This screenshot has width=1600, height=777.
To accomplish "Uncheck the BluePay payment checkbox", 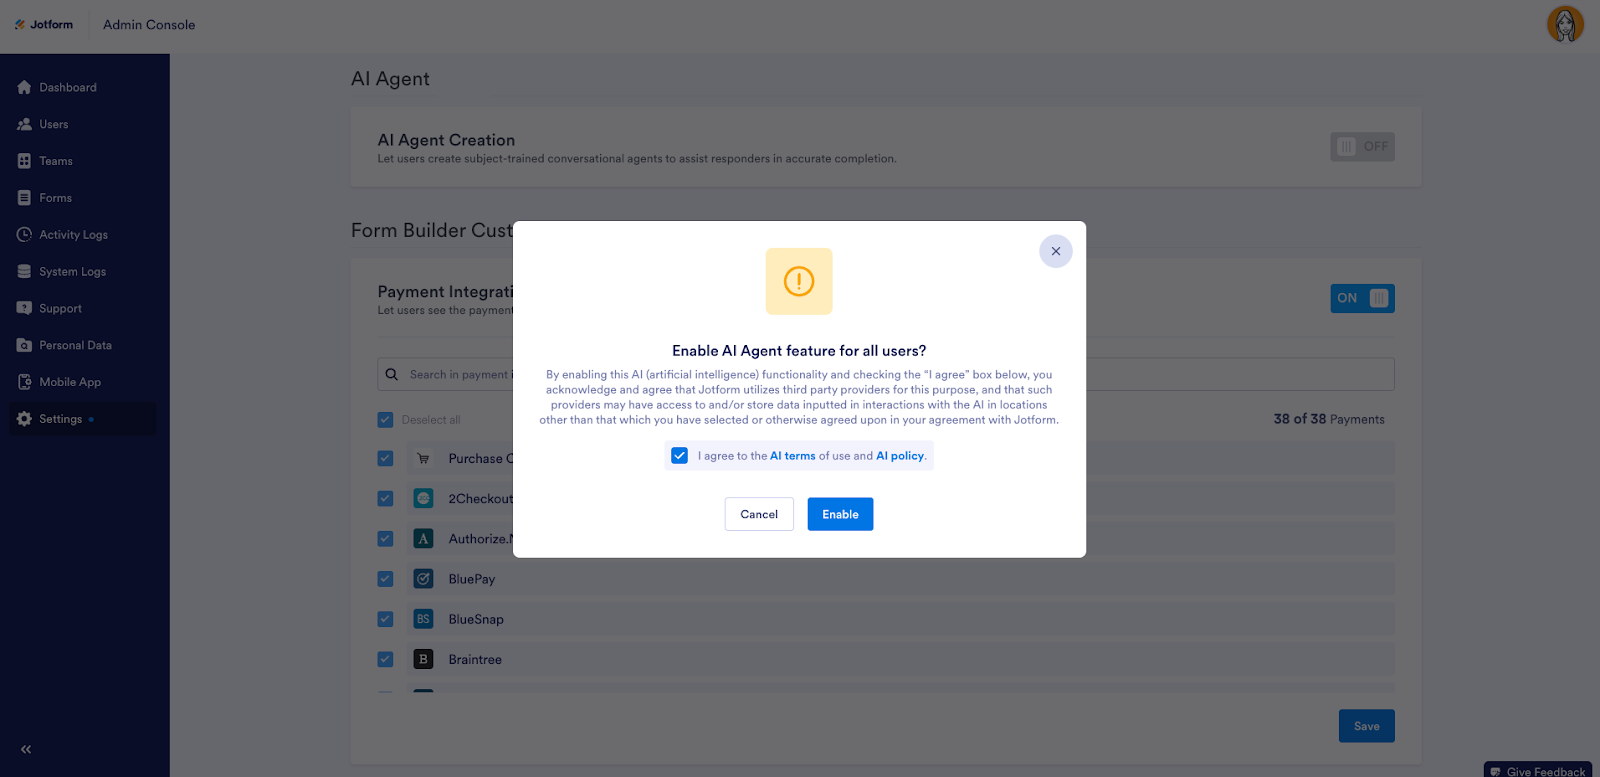I will (385, 579).
